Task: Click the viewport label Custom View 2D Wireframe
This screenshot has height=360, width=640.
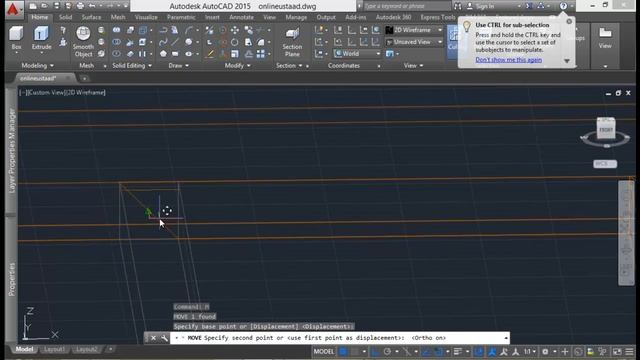Action: coord(62,93)
